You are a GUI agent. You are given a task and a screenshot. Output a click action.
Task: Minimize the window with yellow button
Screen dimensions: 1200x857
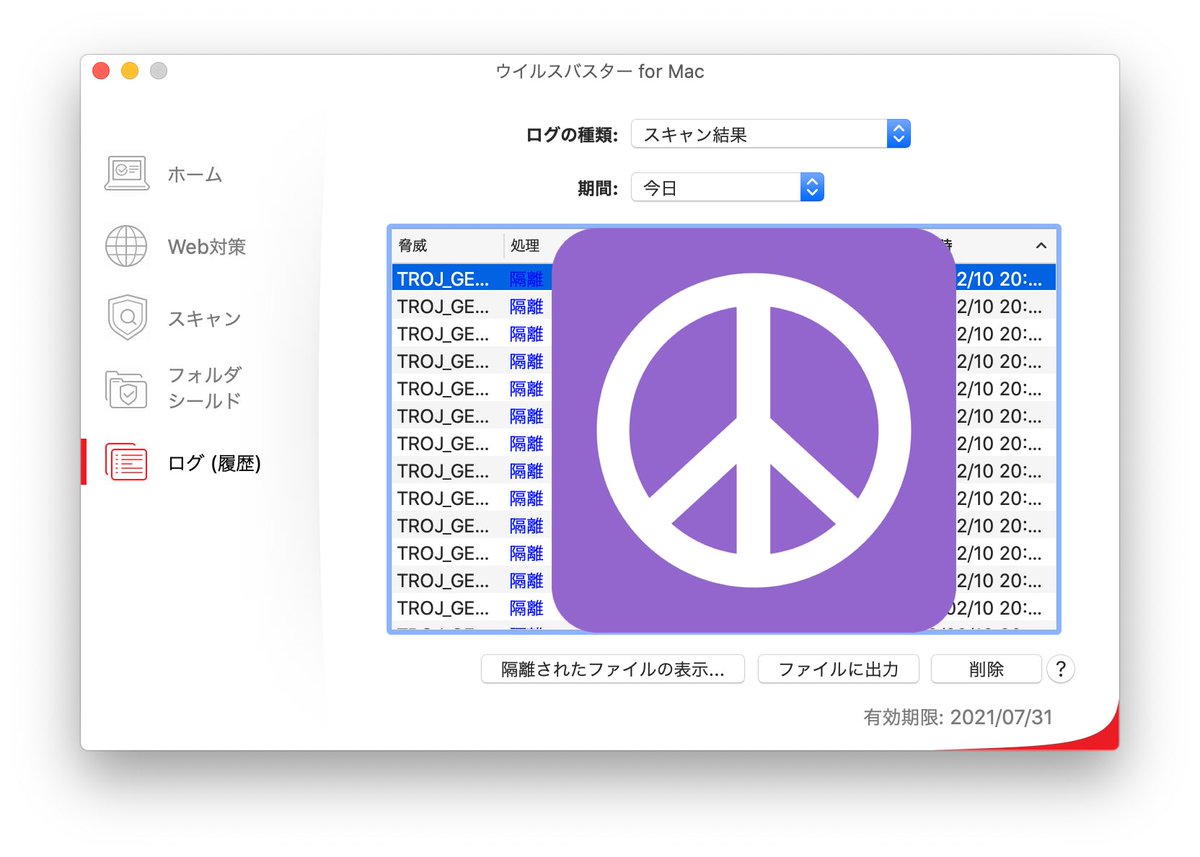point(129,71)
